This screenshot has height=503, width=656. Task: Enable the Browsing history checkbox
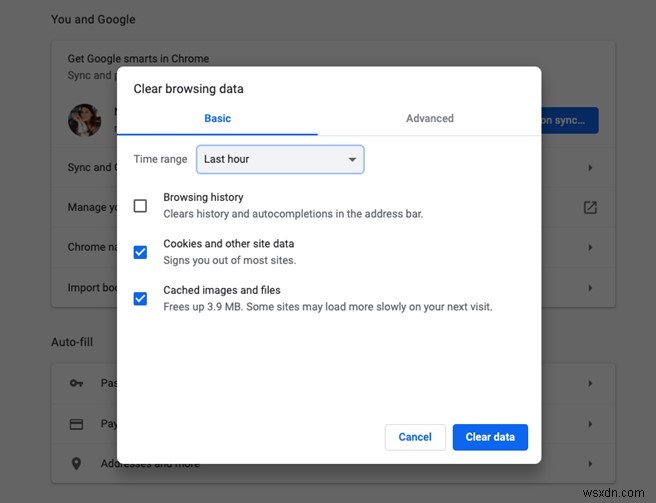pyautogui.click(x=140, y=206)
